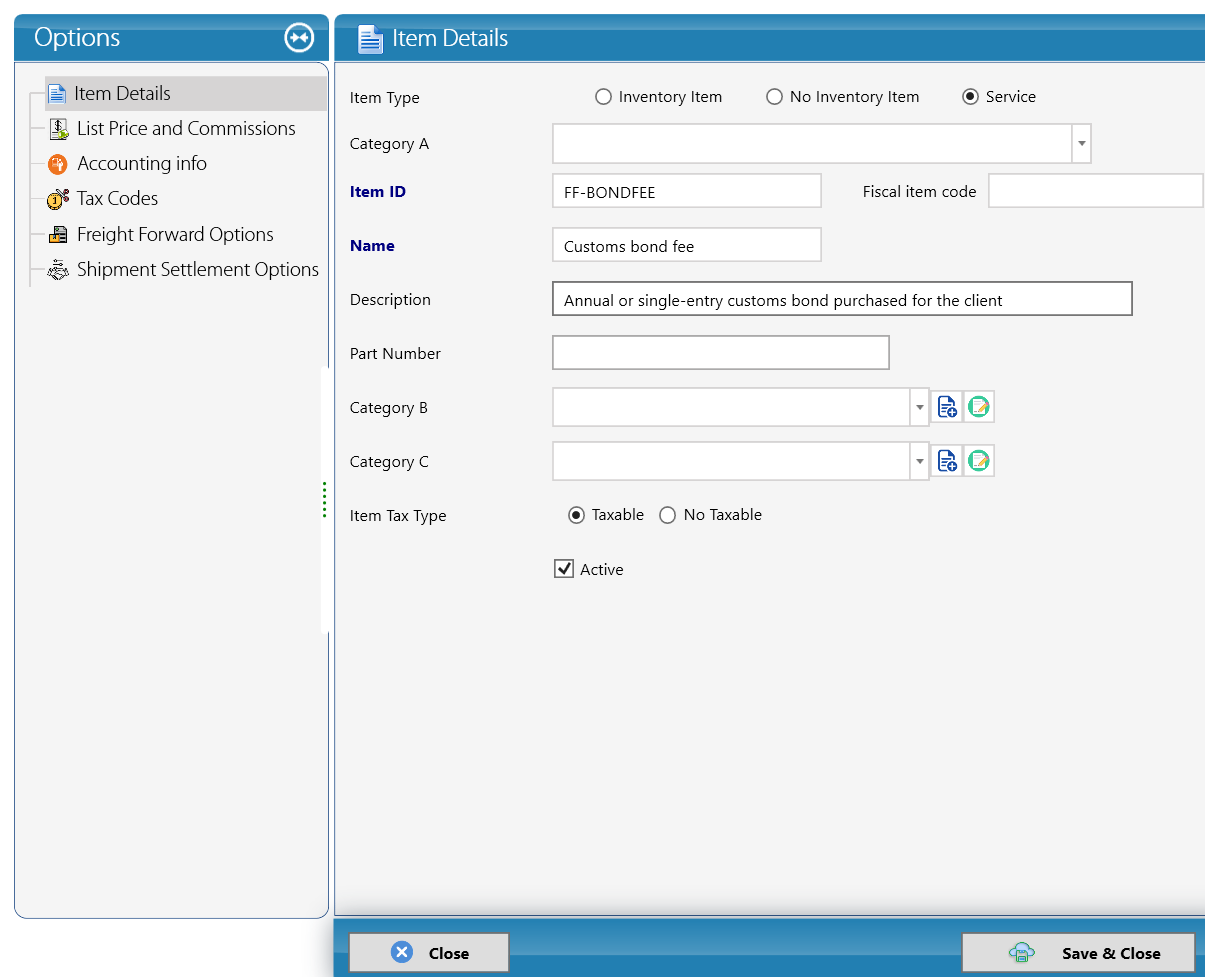
Task: Click the edit icon beside Category B
Action: click(x=979, y=407)
